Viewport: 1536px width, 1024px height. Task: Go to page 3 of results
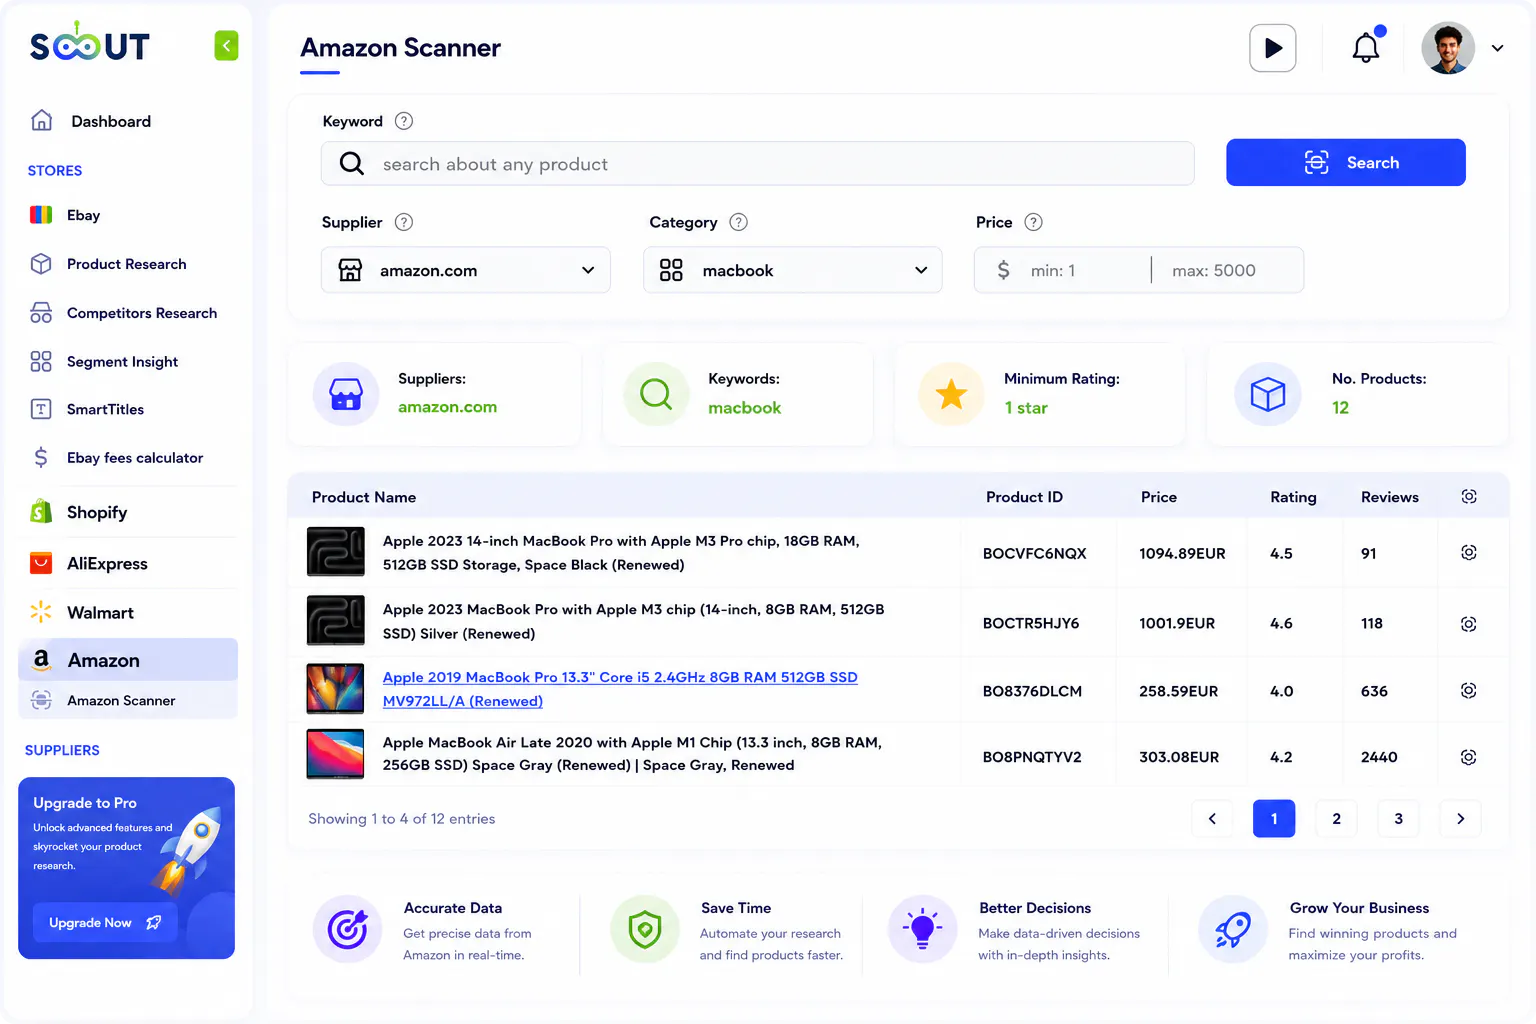pos(1398,819)
